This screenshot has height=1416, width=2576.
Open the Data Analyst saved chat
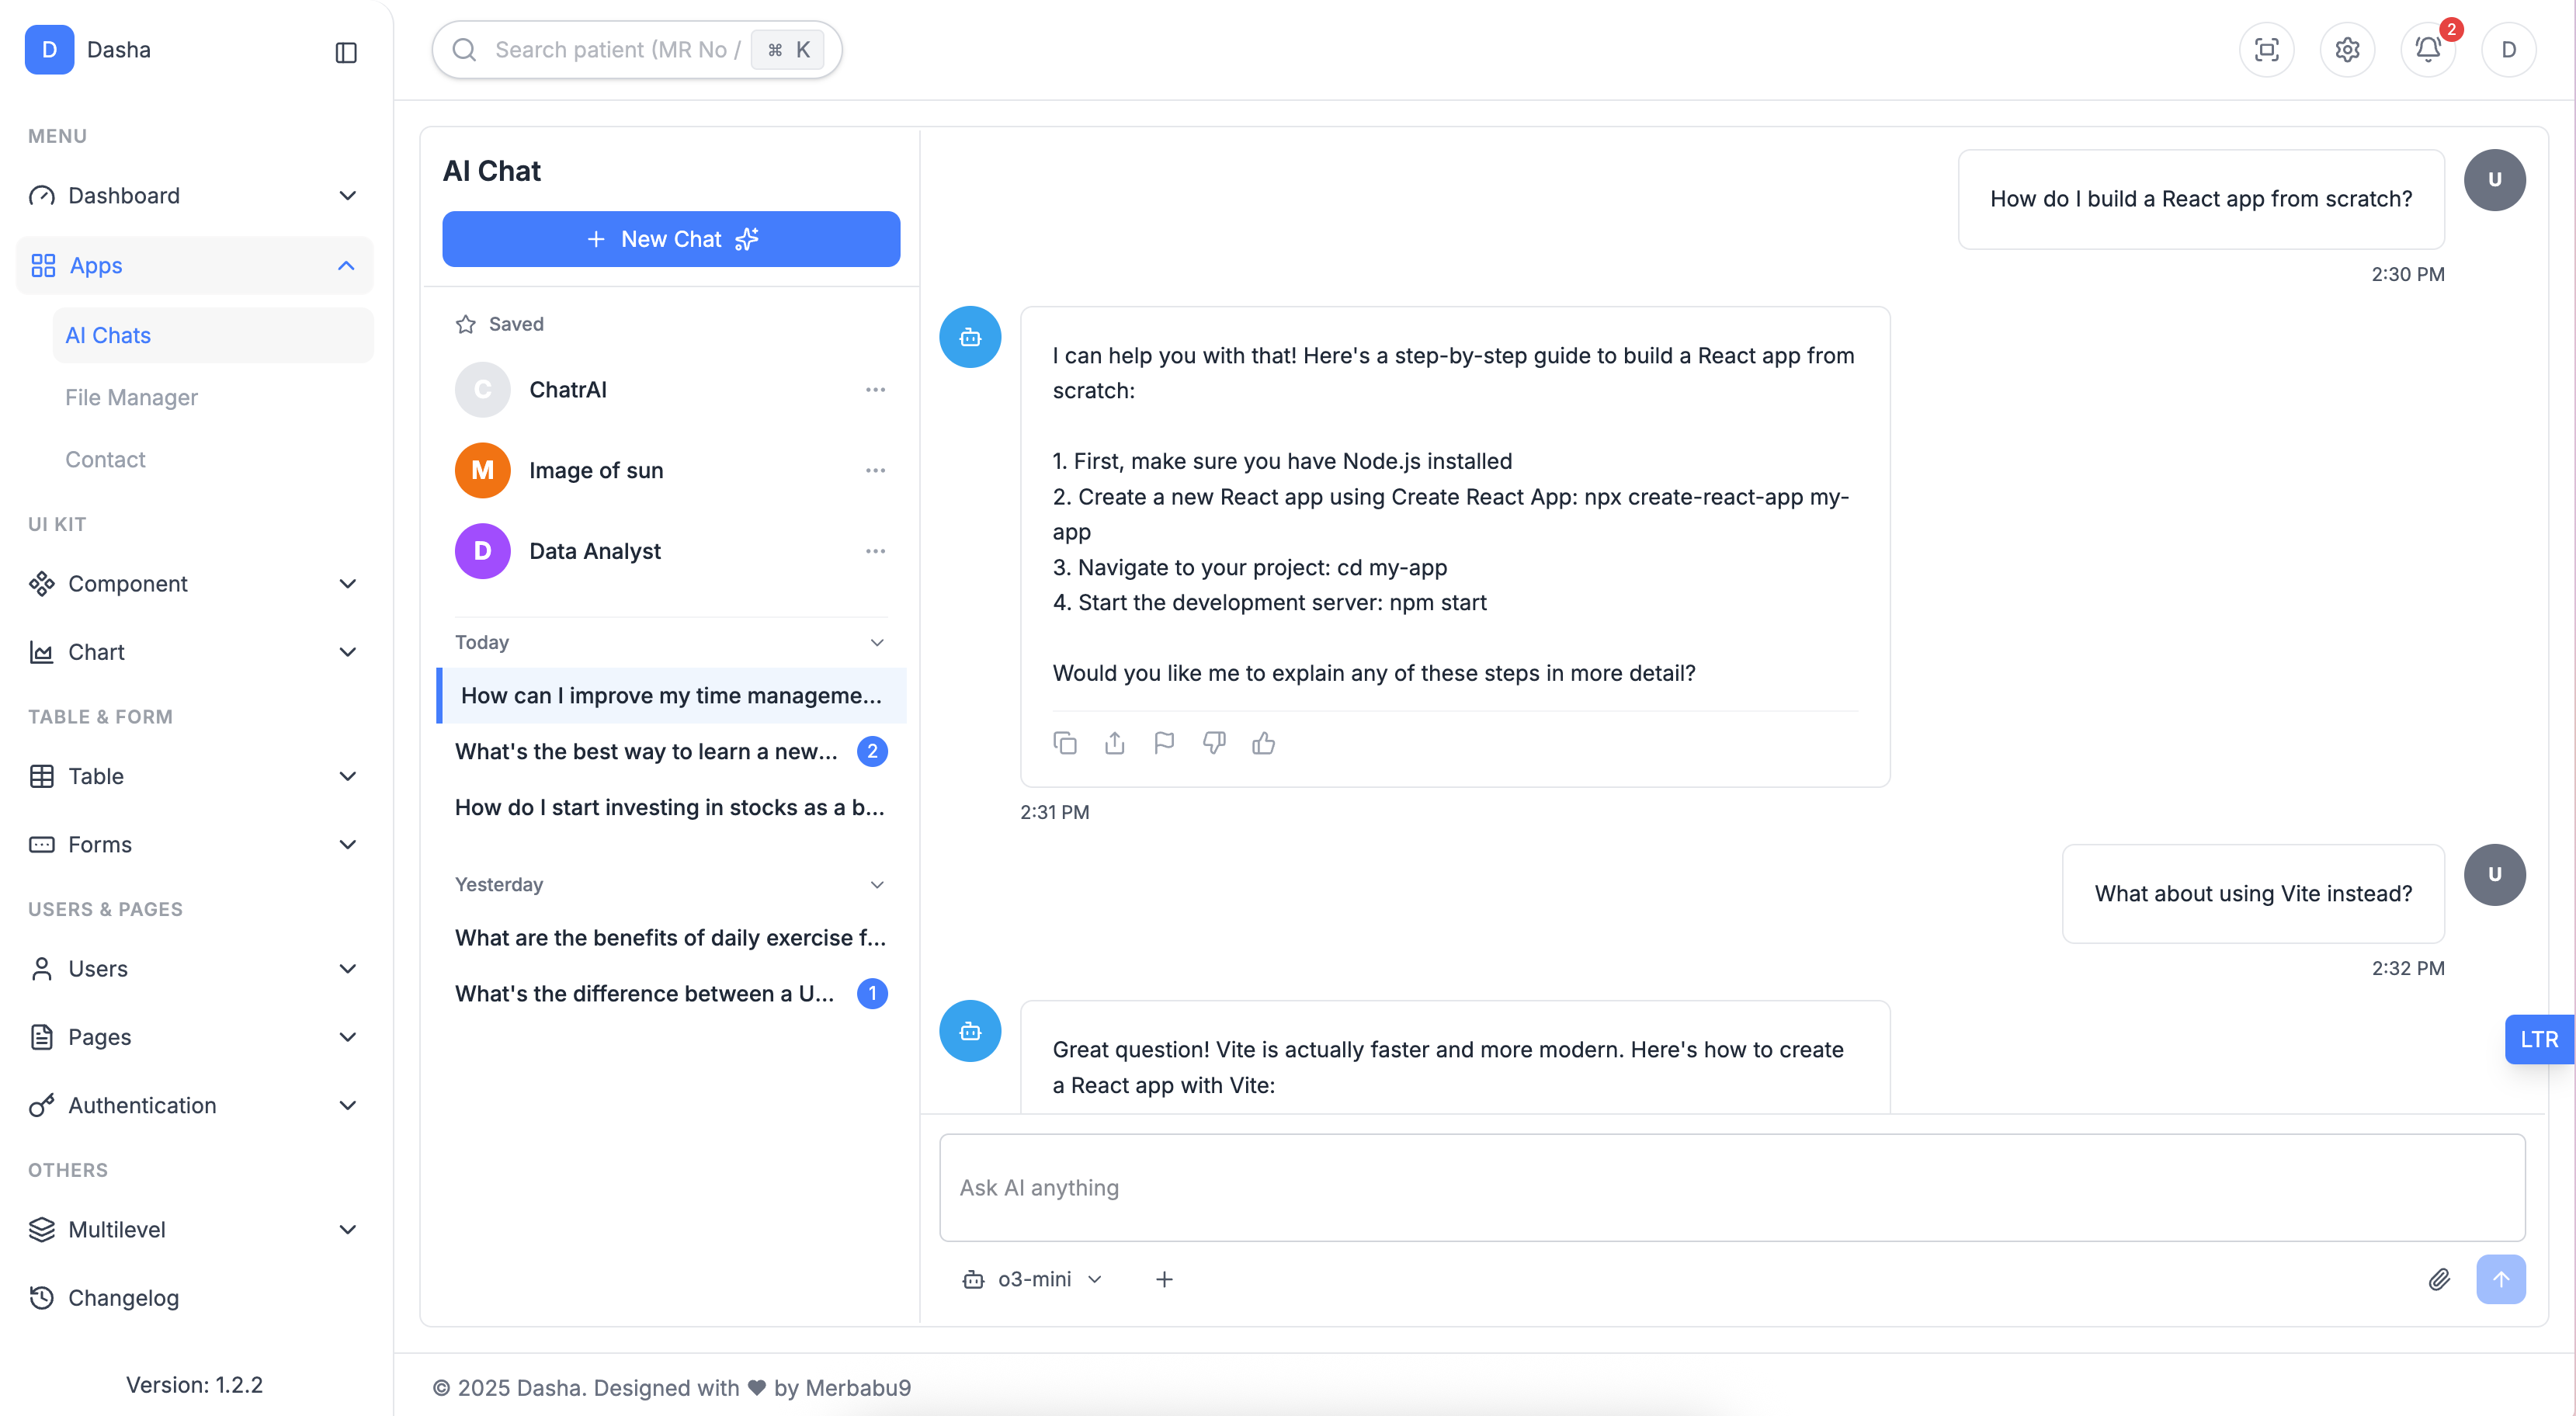594,551
